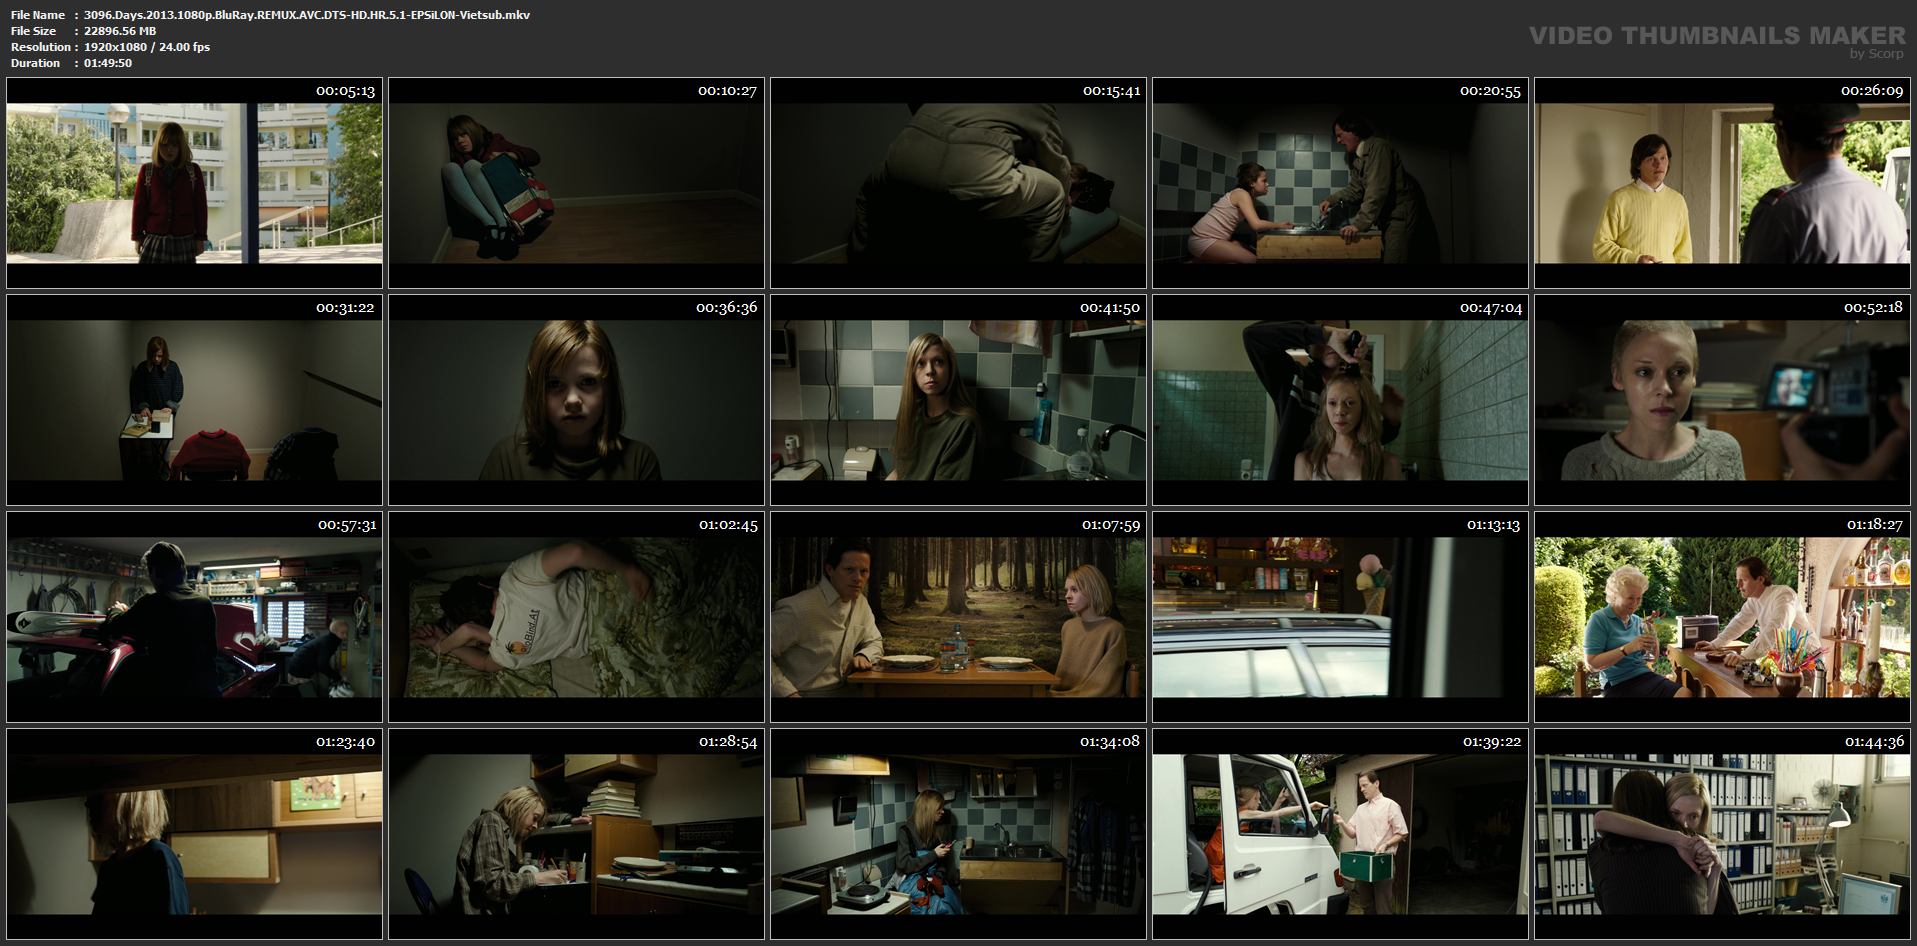Click the duration value 01:49:50
Viewport: 1917px width, 946px height.
pyautogui.click(x=108, y=63)
